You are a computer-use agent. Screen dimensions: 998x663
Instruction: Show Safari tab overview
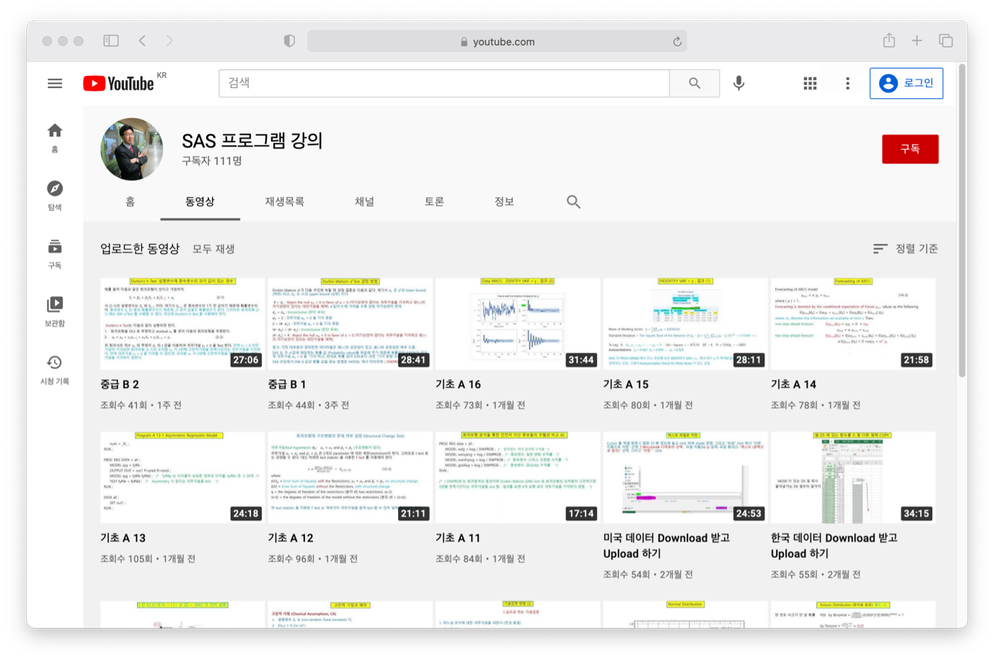(x=946, y=41)
